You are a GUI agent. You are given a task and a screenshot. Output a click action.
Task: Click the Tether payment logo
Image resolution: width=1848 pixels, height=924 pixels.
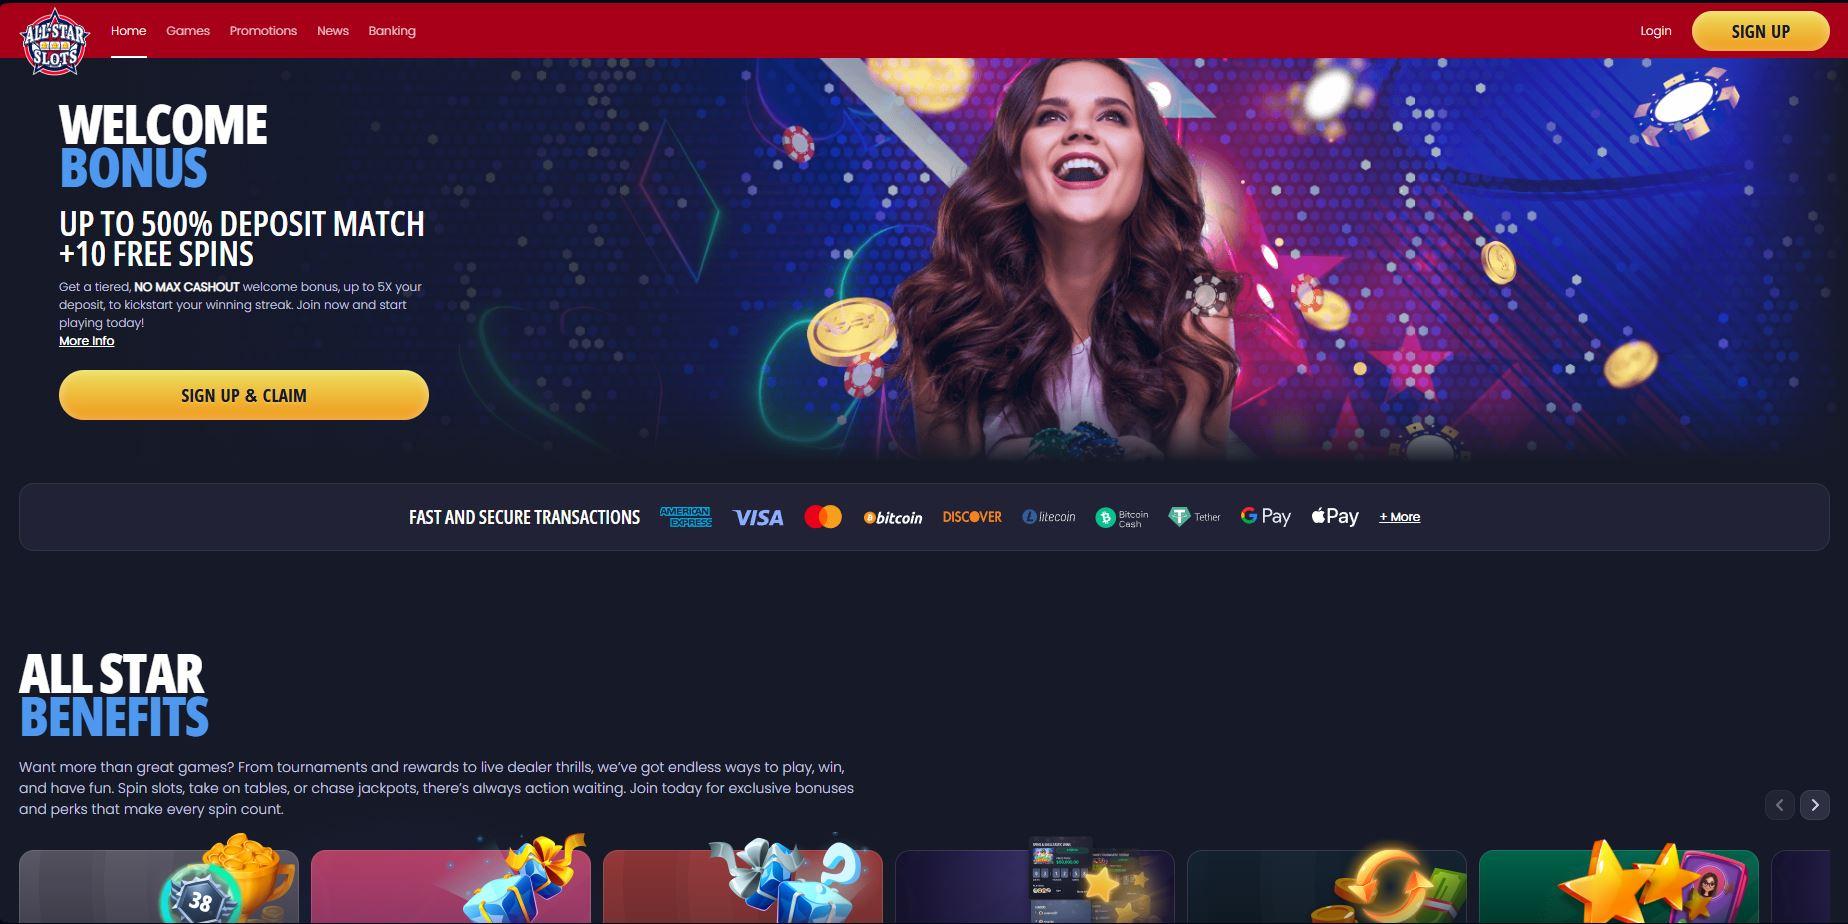coord(1194,517)
